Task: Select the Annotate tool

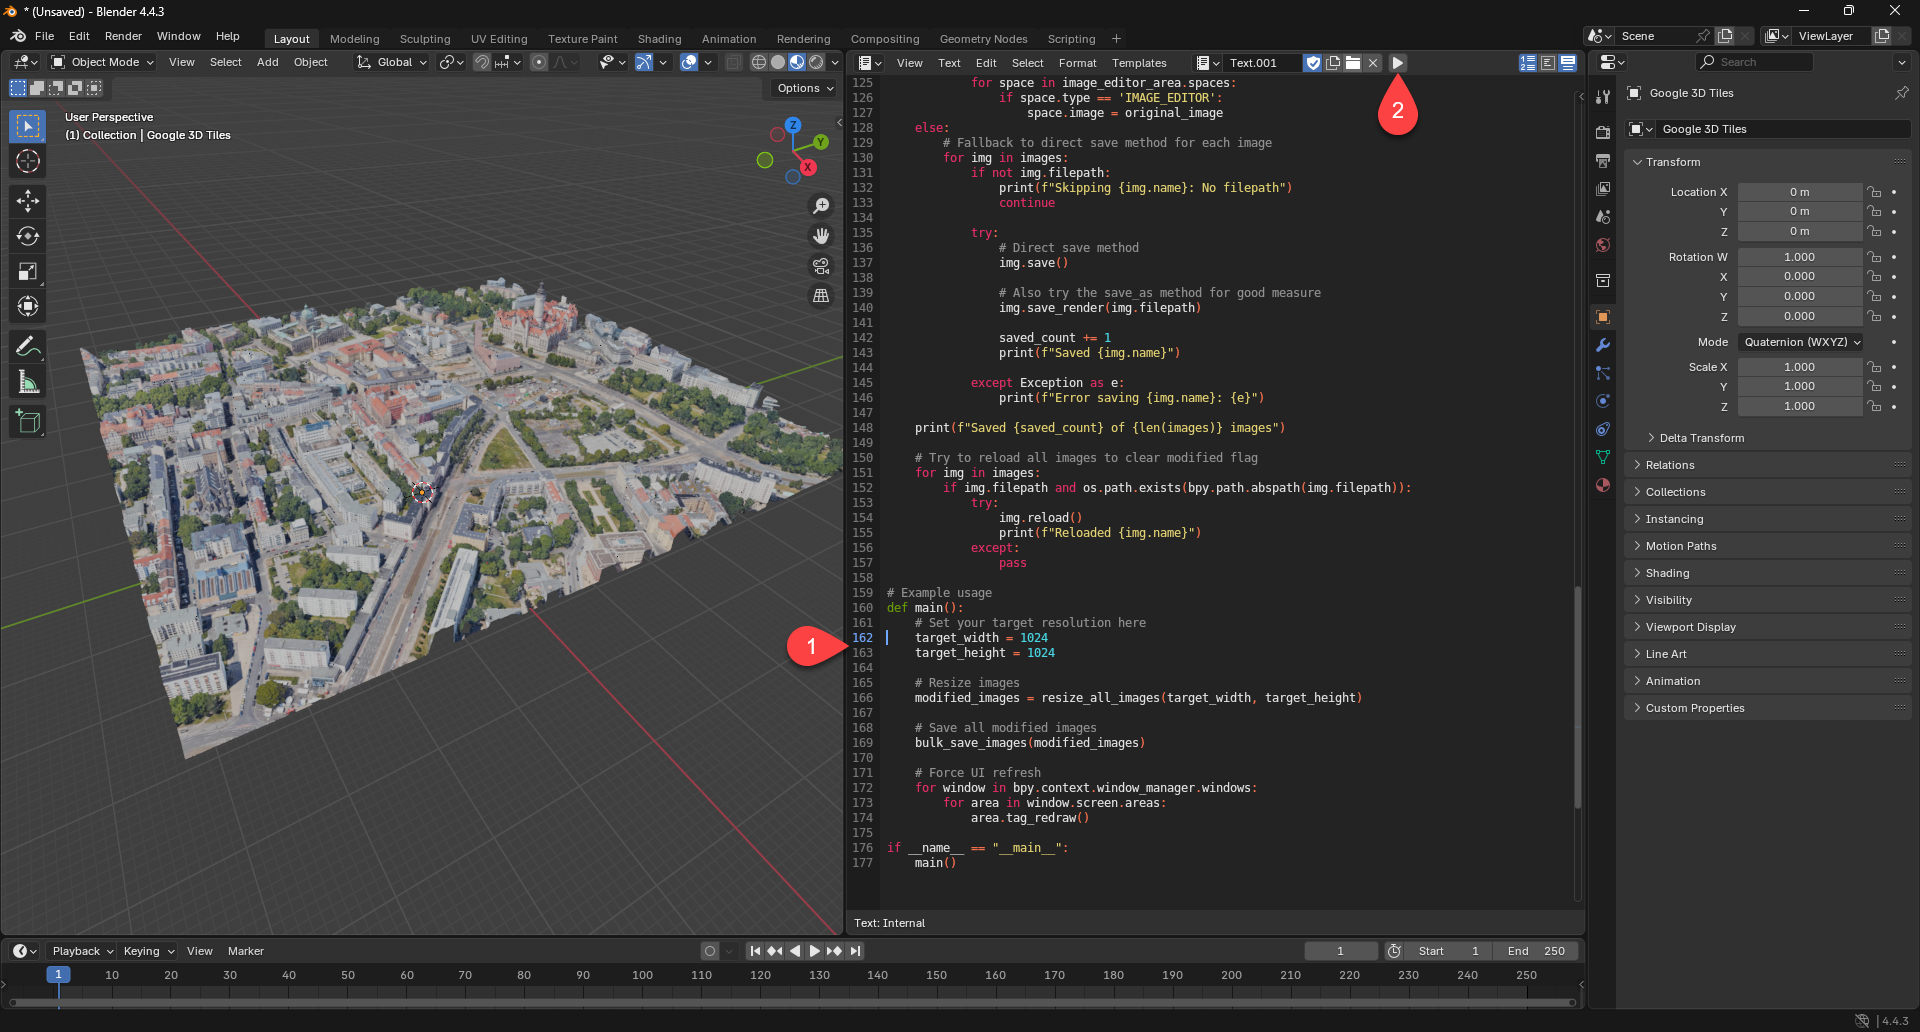Action: tap(28, 347)
